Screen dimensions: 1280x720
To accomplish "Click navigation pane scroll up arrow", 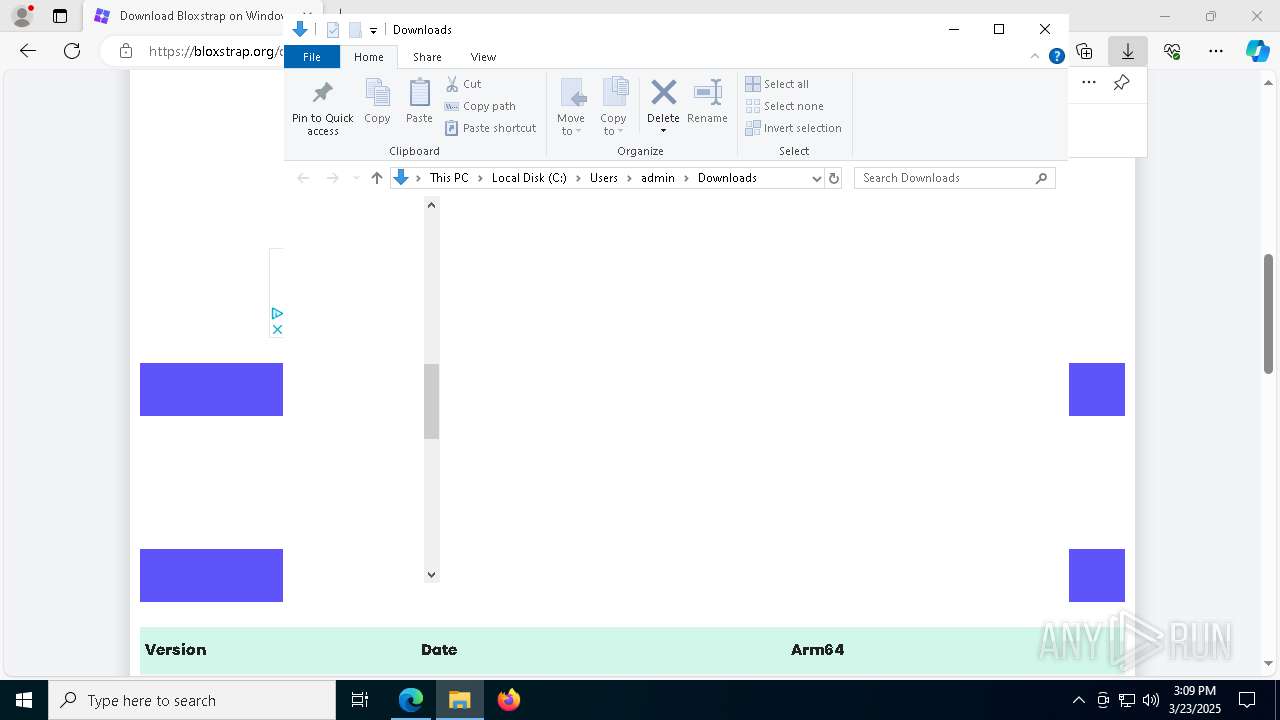I will (432, 205).
